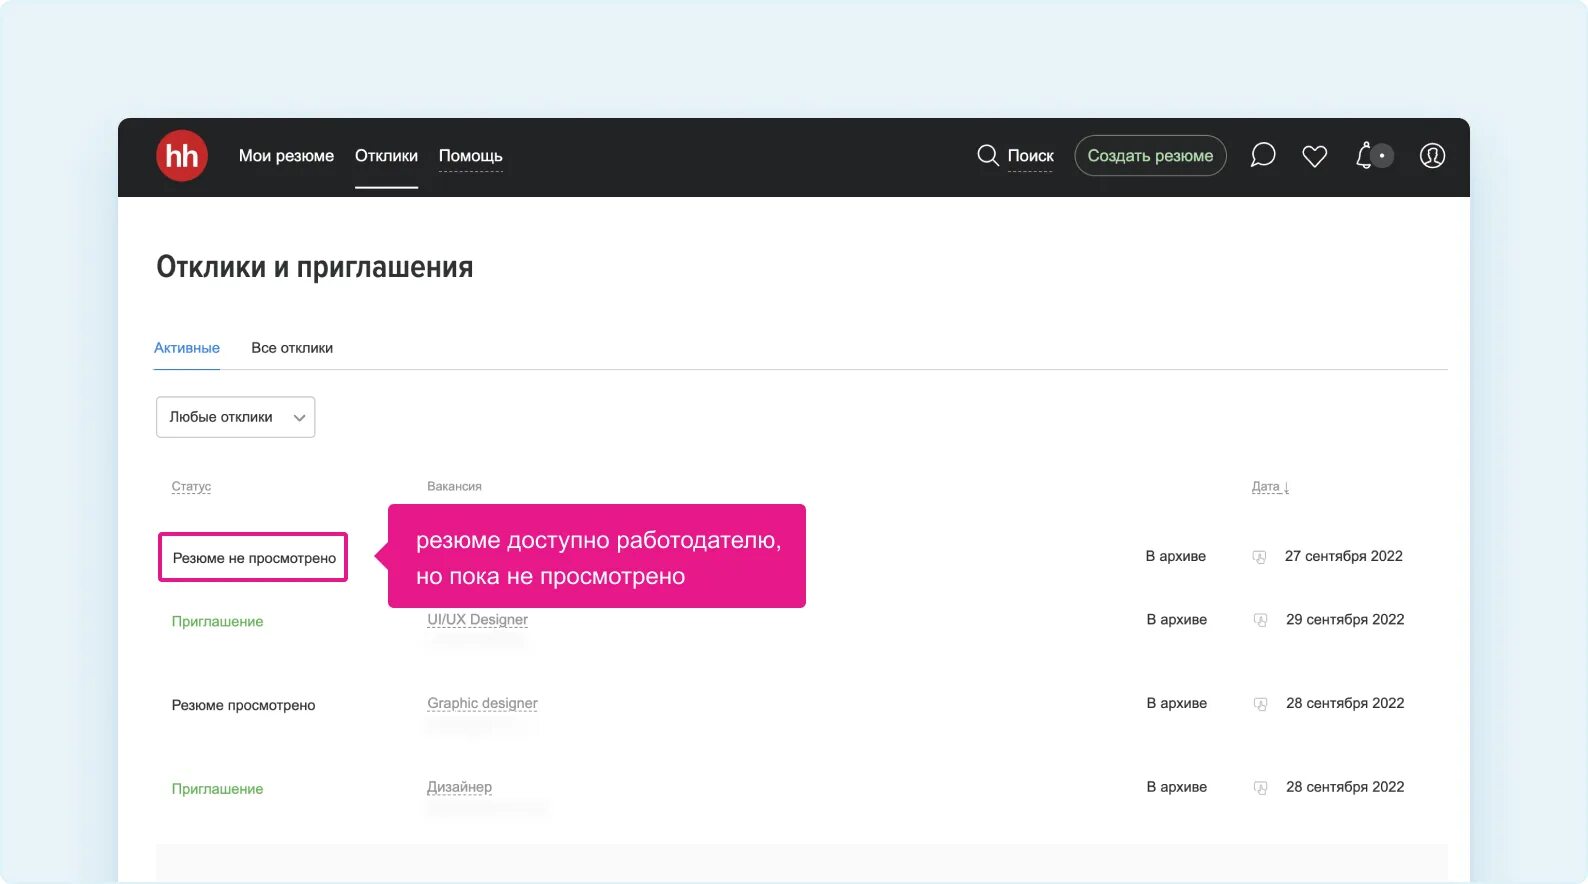Click В архиве beside 27 сентября 2022
This screenshot has height=884, width=1588.
click(x=1176, y=556)
